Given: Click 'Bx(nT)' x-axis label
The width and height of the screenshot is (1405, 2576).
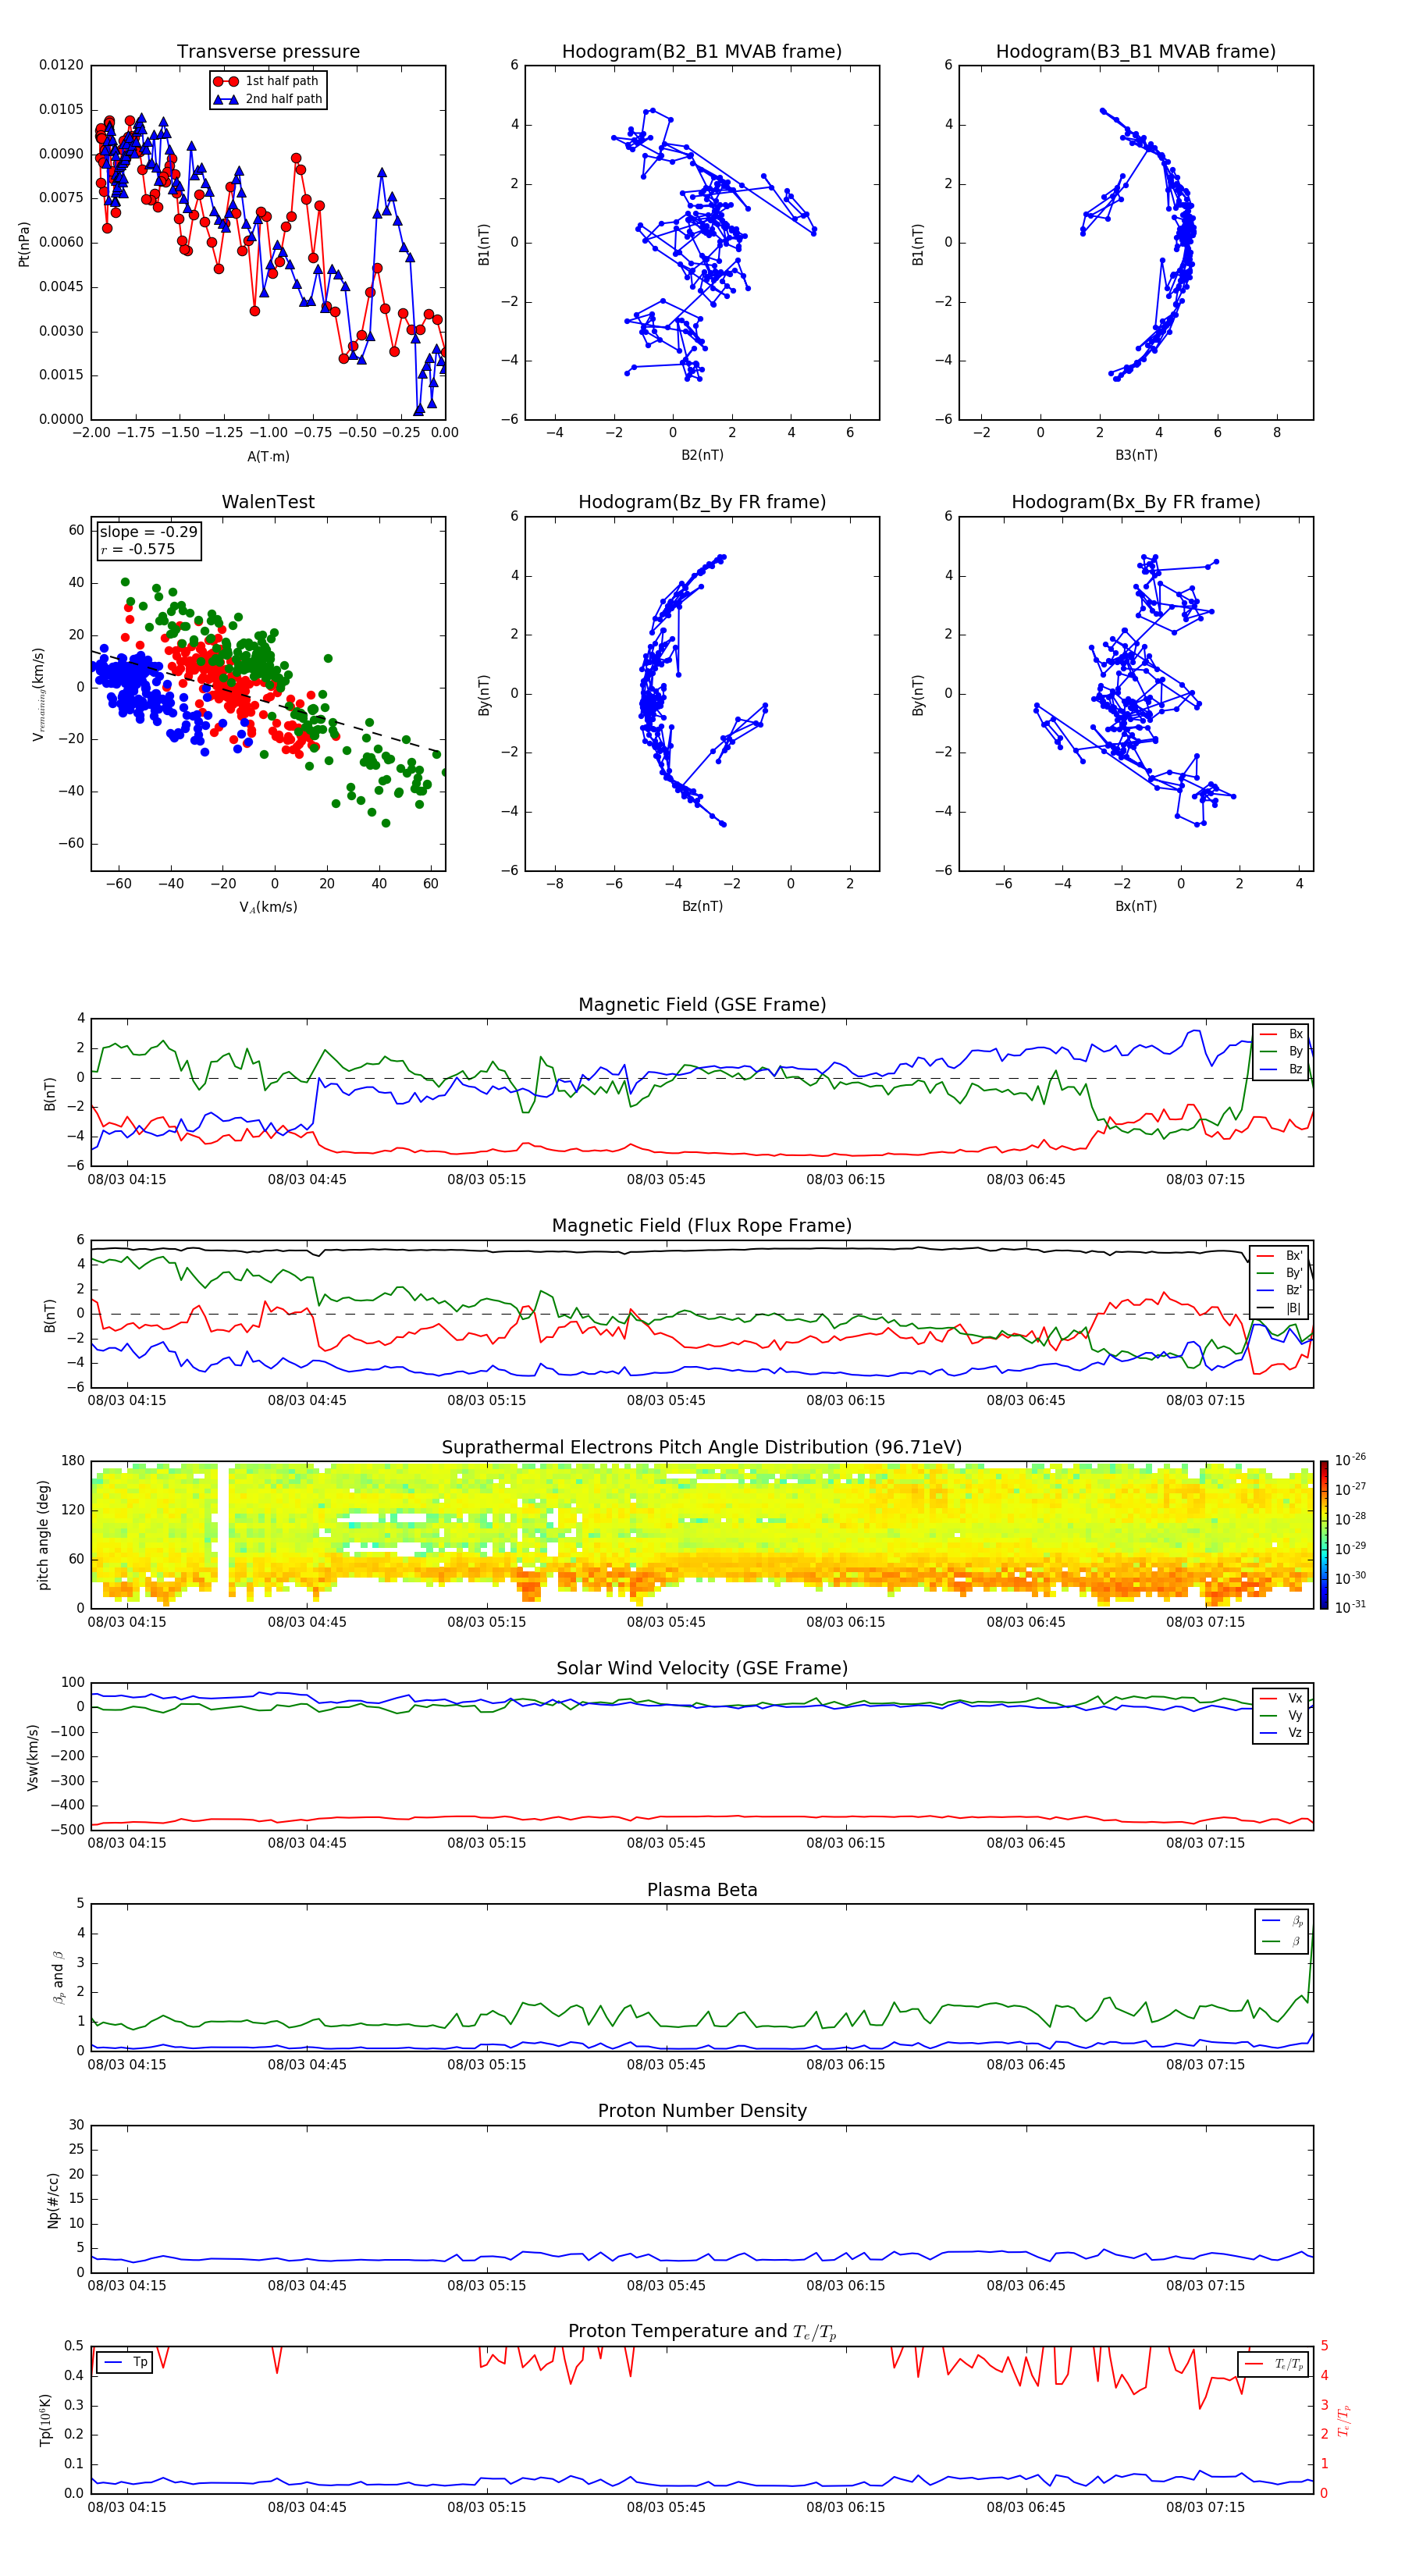Looking at the screenshot, I should click(x=1136, y=906).
